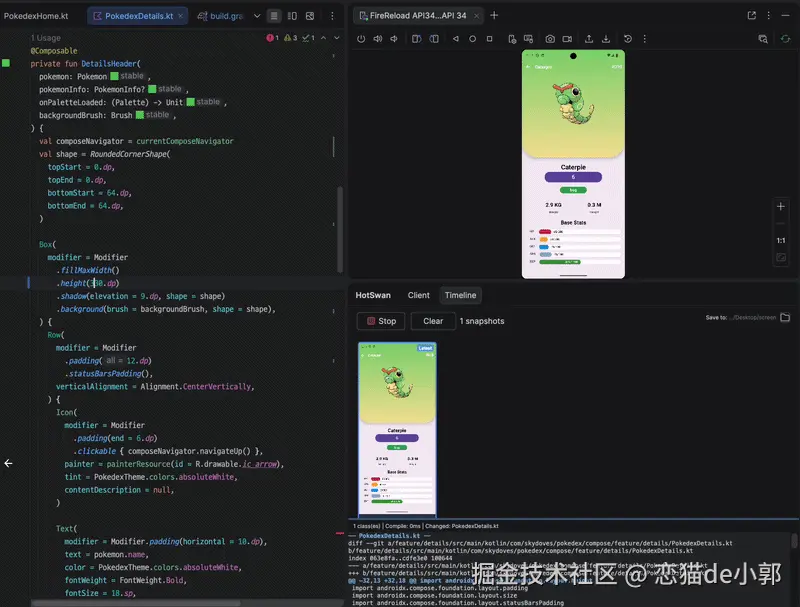This screenshot has height=607, width=800.
Task: Close the PokedexDetails.kt tab
Action: pos(180,16)
